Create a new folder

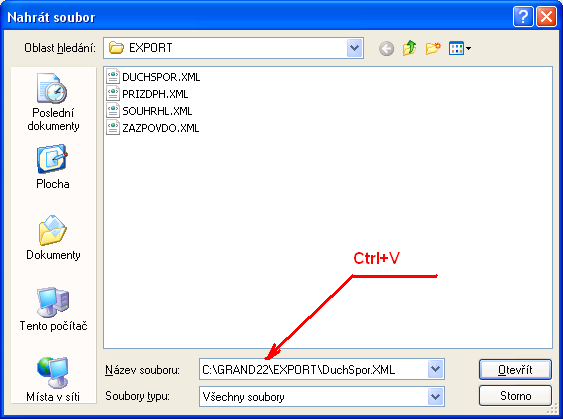click(433, 48)
